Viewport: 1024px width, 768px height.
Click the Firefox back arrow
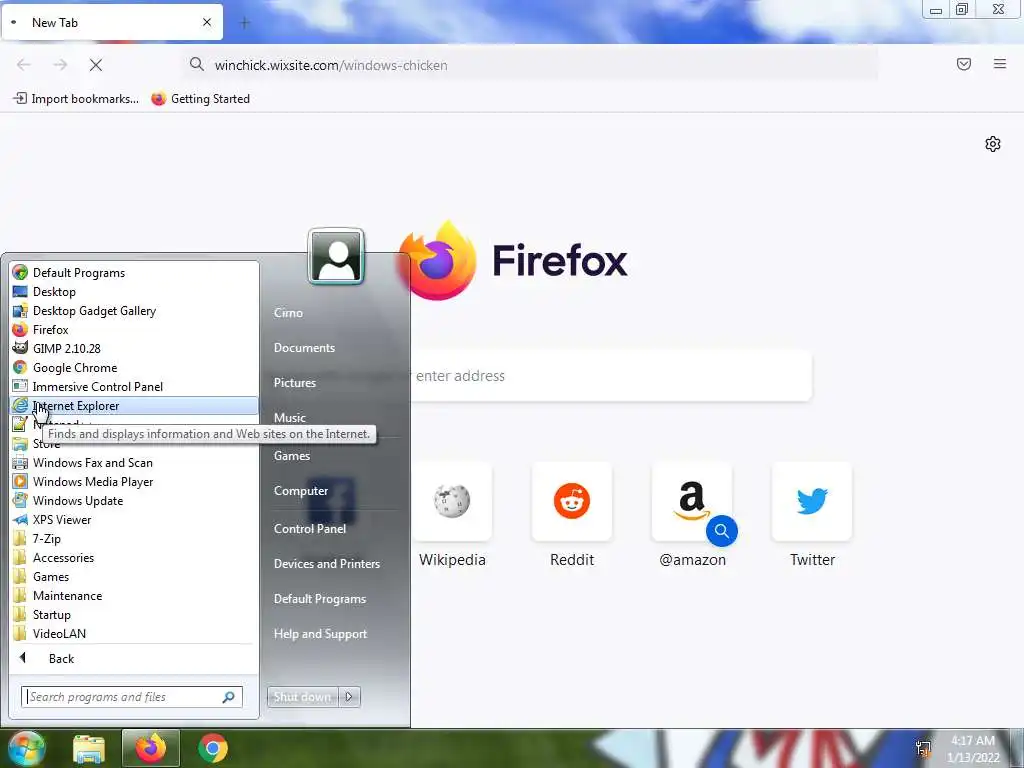pos(24,65)
